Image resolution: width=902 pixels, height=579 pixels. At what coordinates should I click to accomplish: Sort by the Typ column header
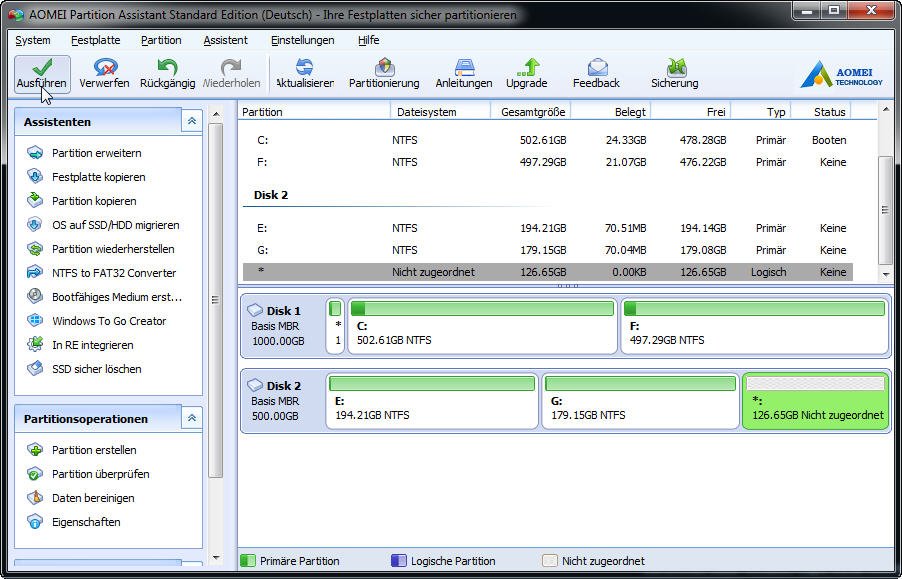click(x=762, y=112)
